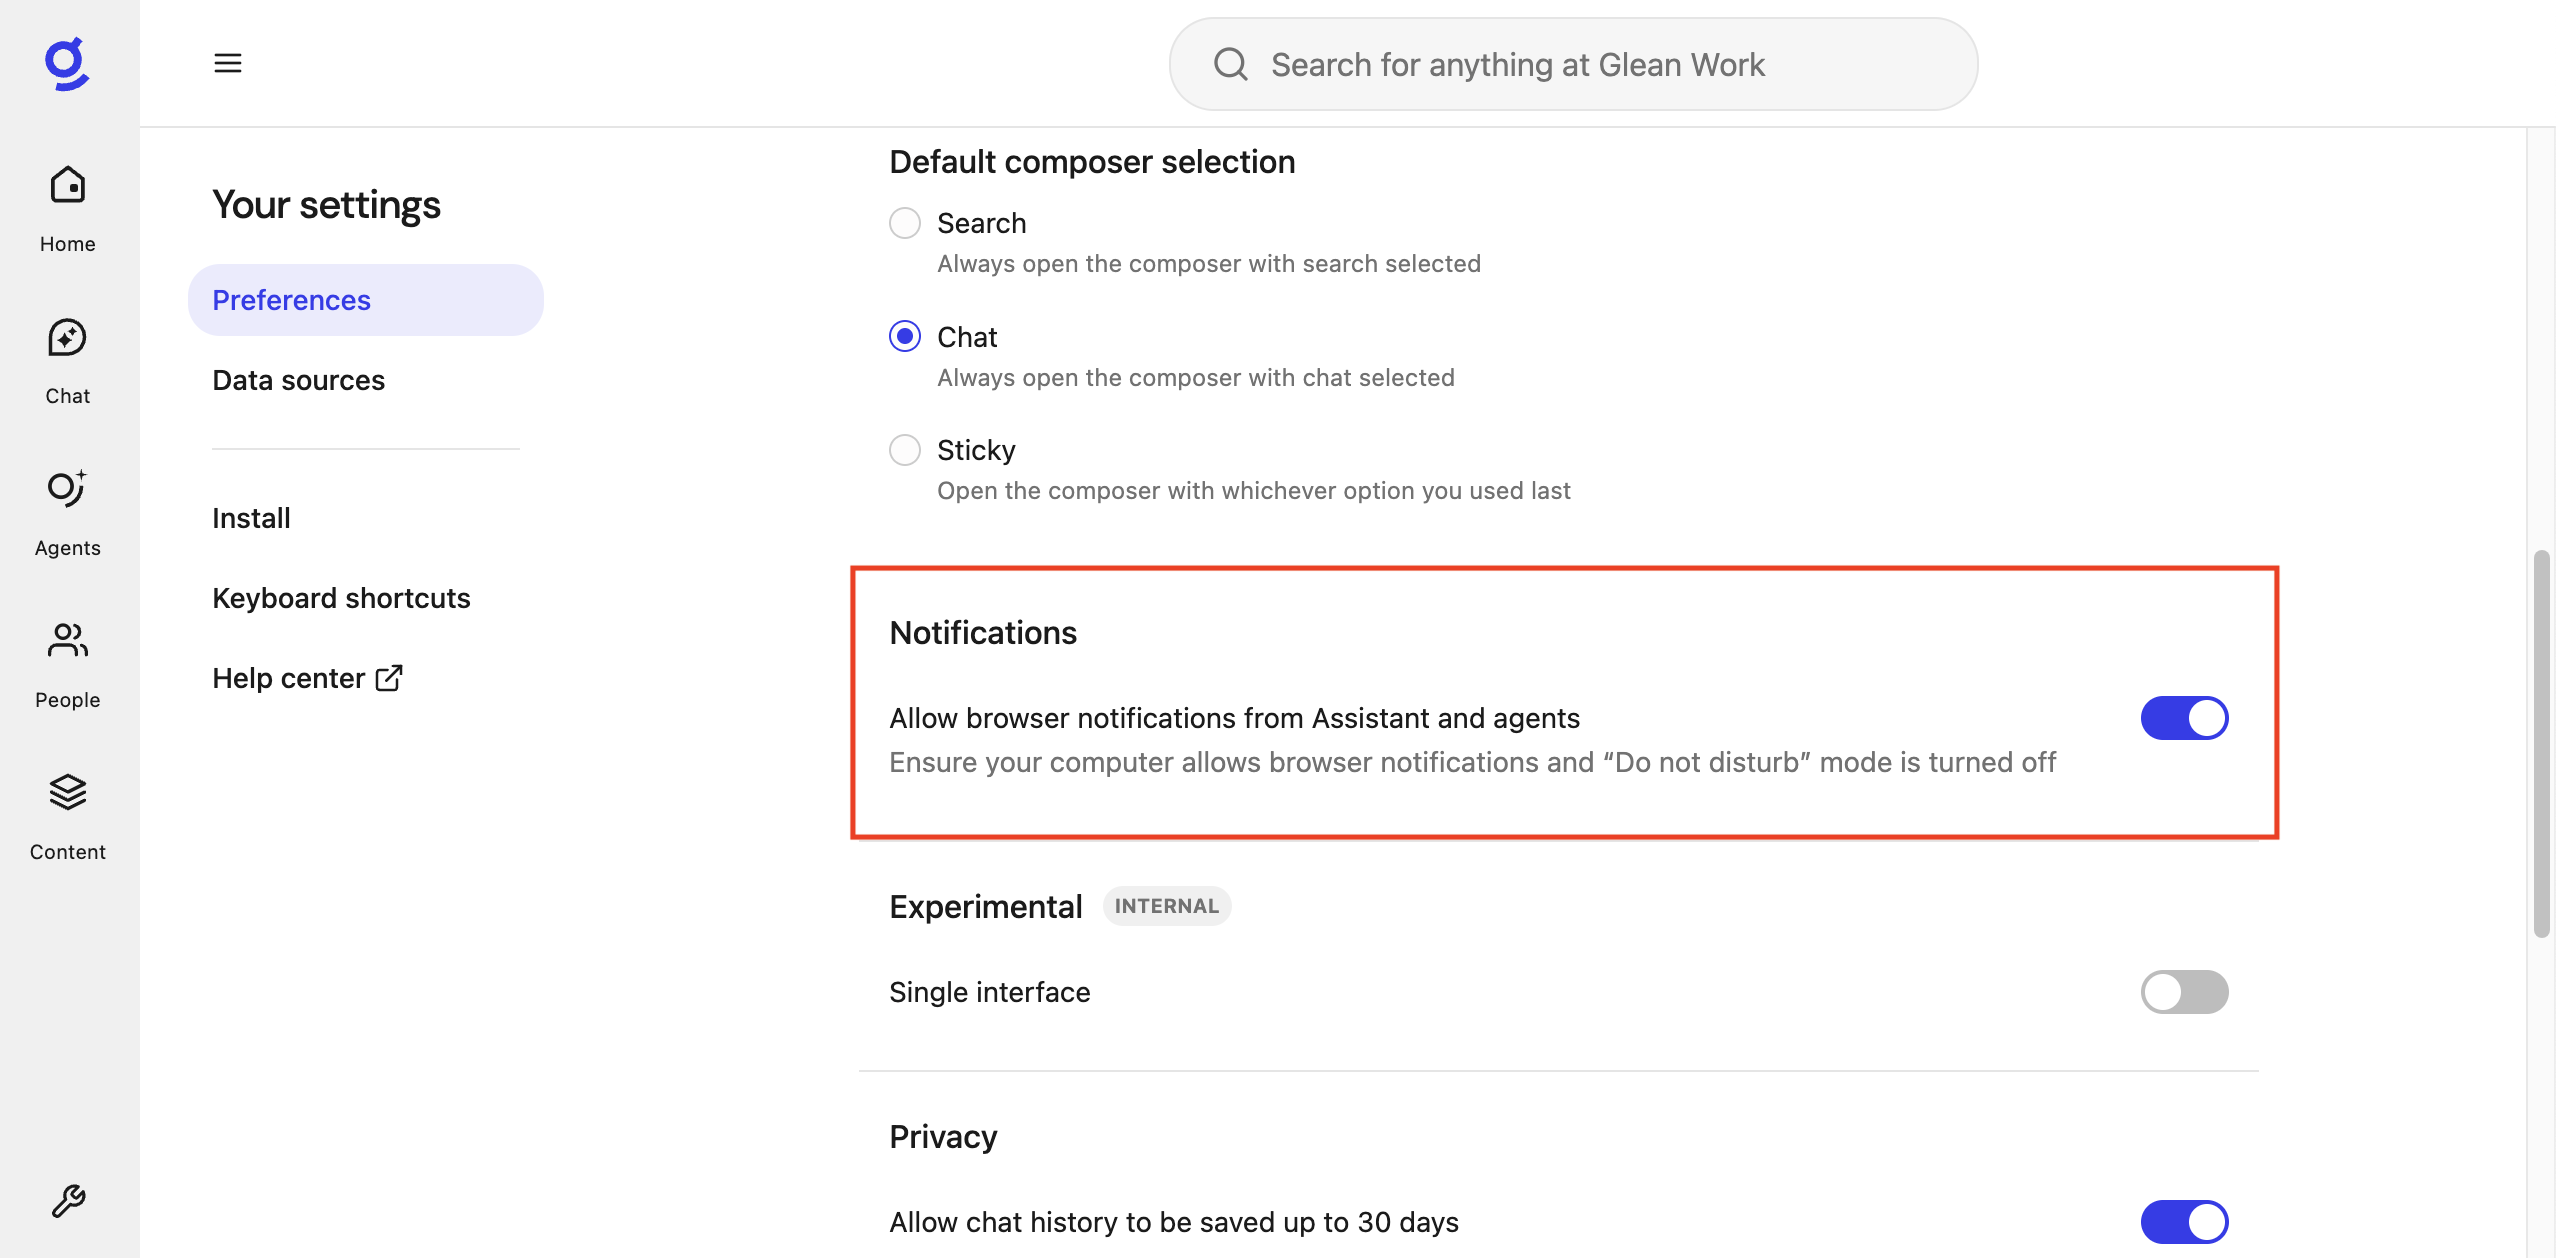Open the Keyboard shortcuts page
This screenshot has width=2556, height=1258.
(341, 598)
